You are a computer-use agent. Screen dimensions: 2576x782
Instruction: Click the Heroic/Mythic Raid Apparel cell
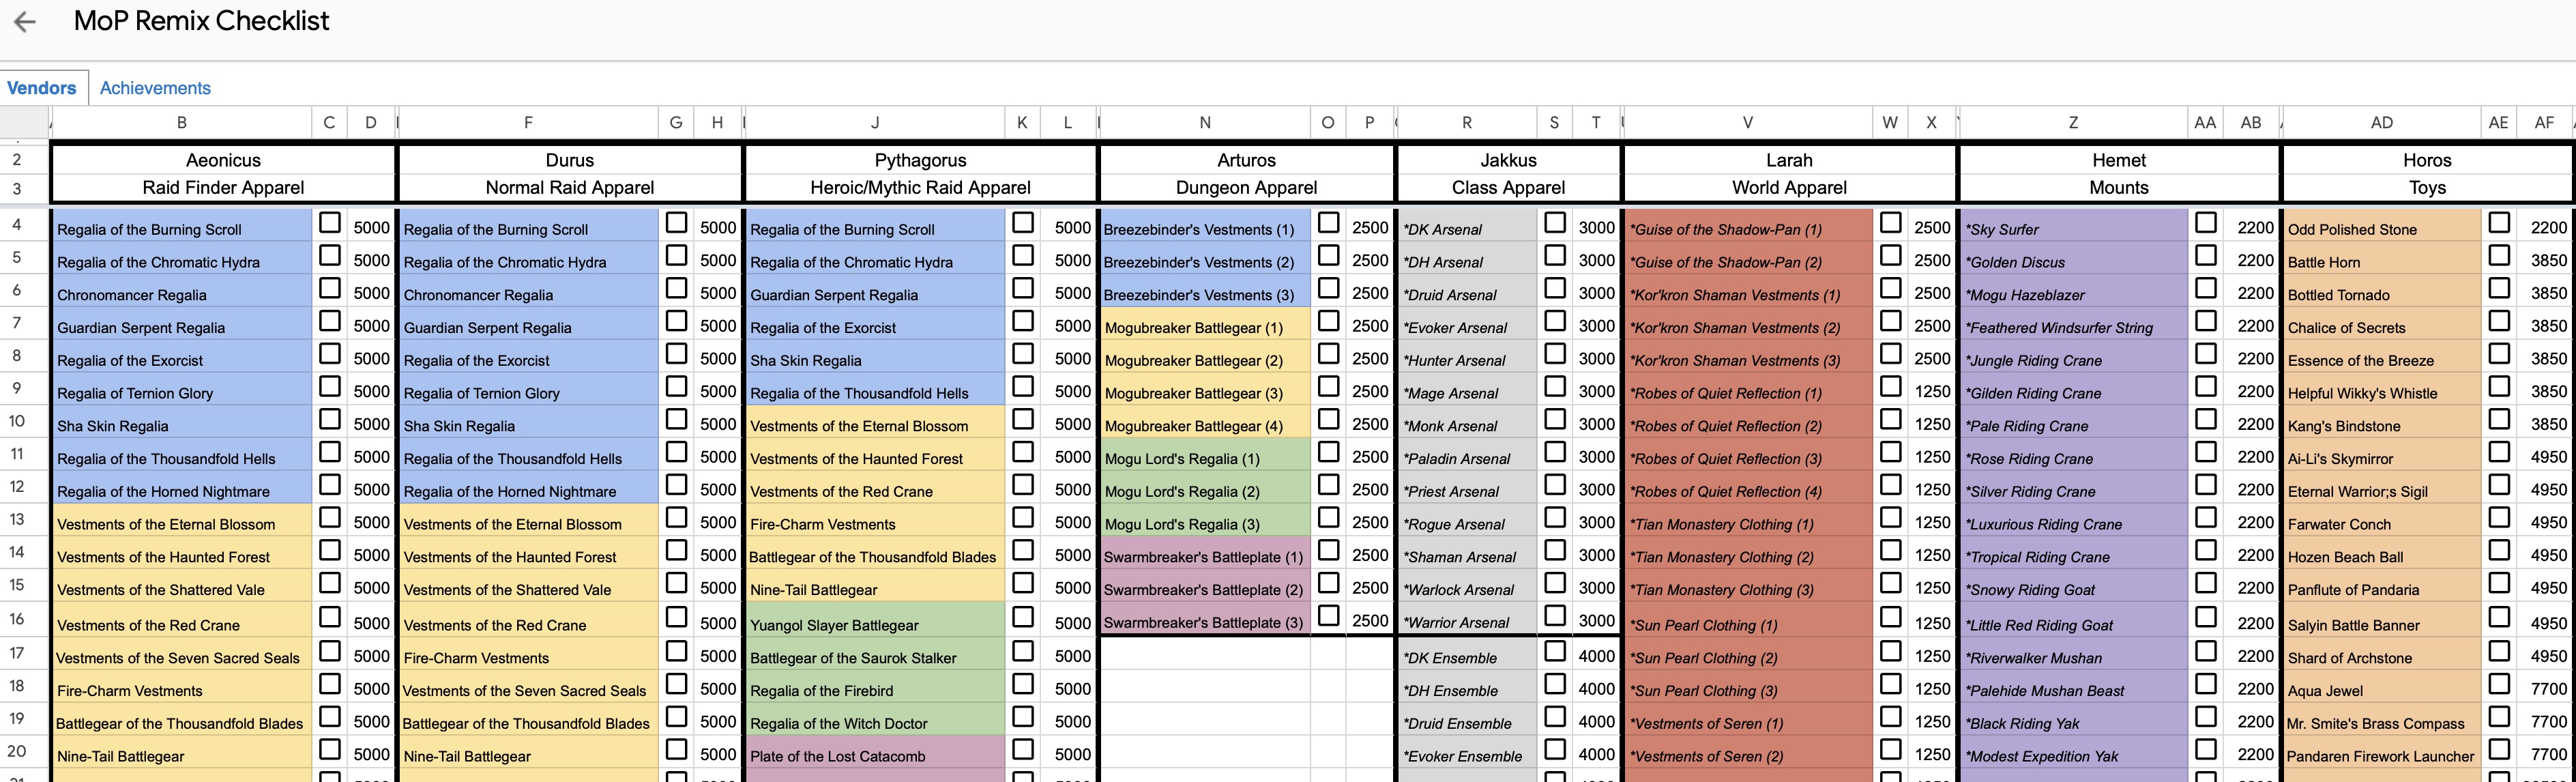[x=919, y=187]
